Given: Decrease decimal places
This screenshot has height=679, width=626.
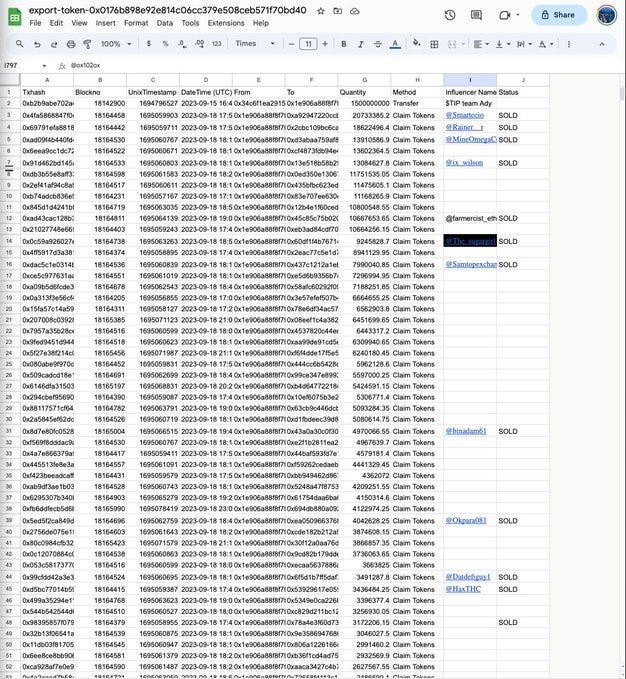Looking at the screenshot, I should 182,44.
